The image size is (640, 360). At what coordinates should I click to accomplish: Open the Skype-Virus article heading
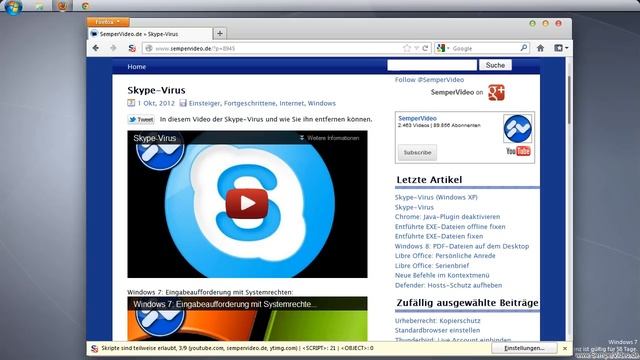tap(156, 90)
